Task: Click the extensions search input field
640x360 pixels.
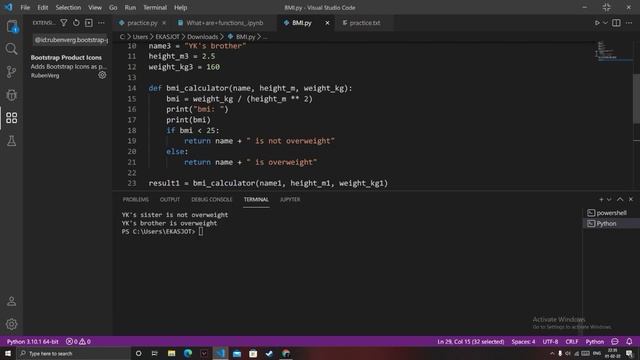Action: pyautogui.click(x=70, y=40)
